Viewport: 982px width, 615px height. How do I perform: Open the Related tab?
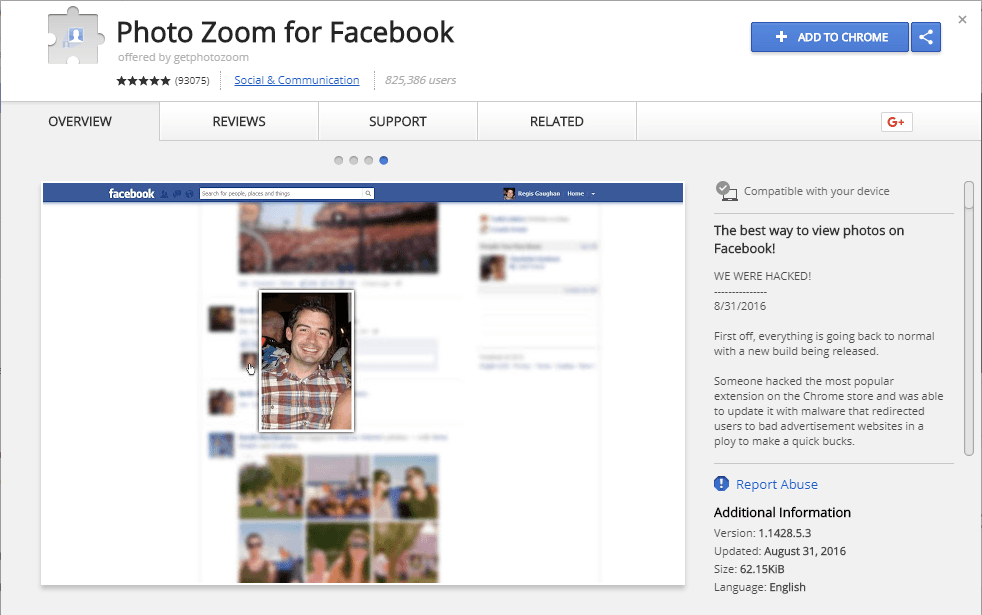click(557, 121)
